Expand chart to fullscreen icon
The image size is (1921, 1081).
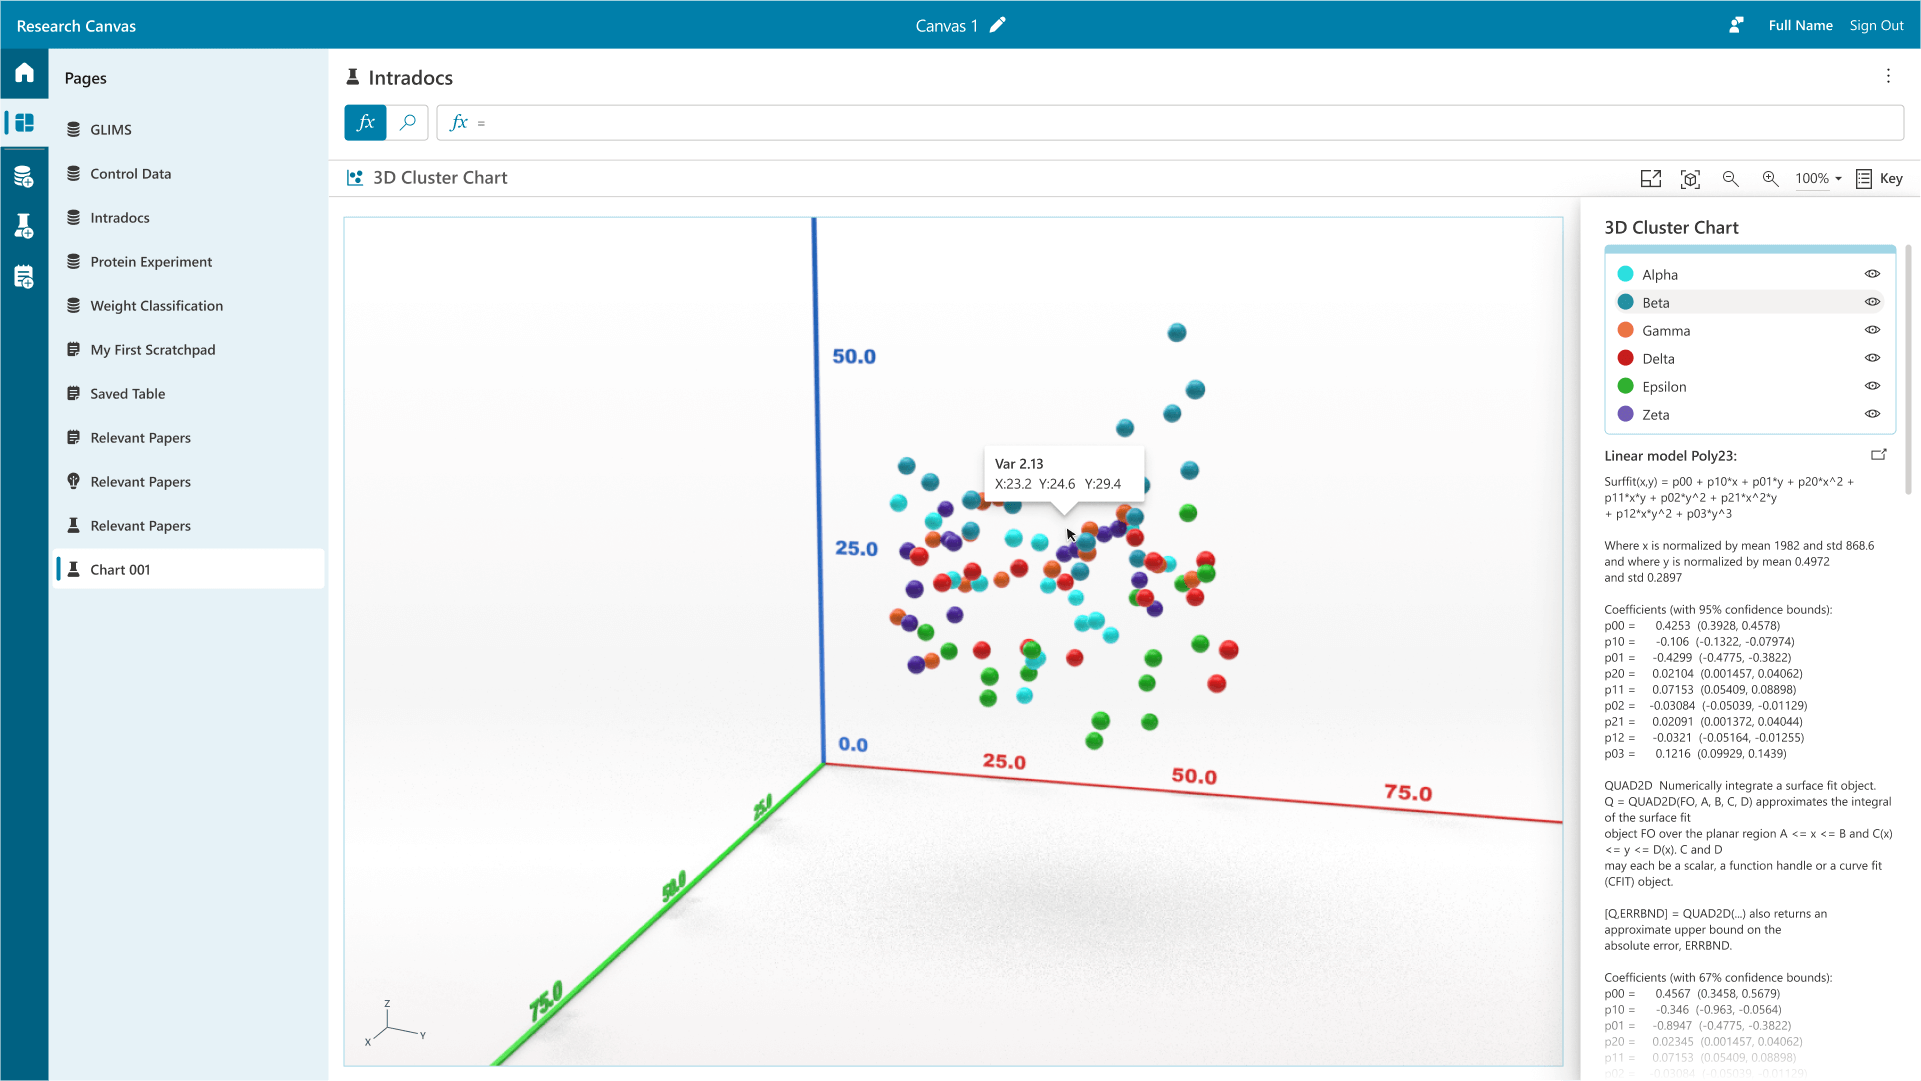tap(1650, 179)
